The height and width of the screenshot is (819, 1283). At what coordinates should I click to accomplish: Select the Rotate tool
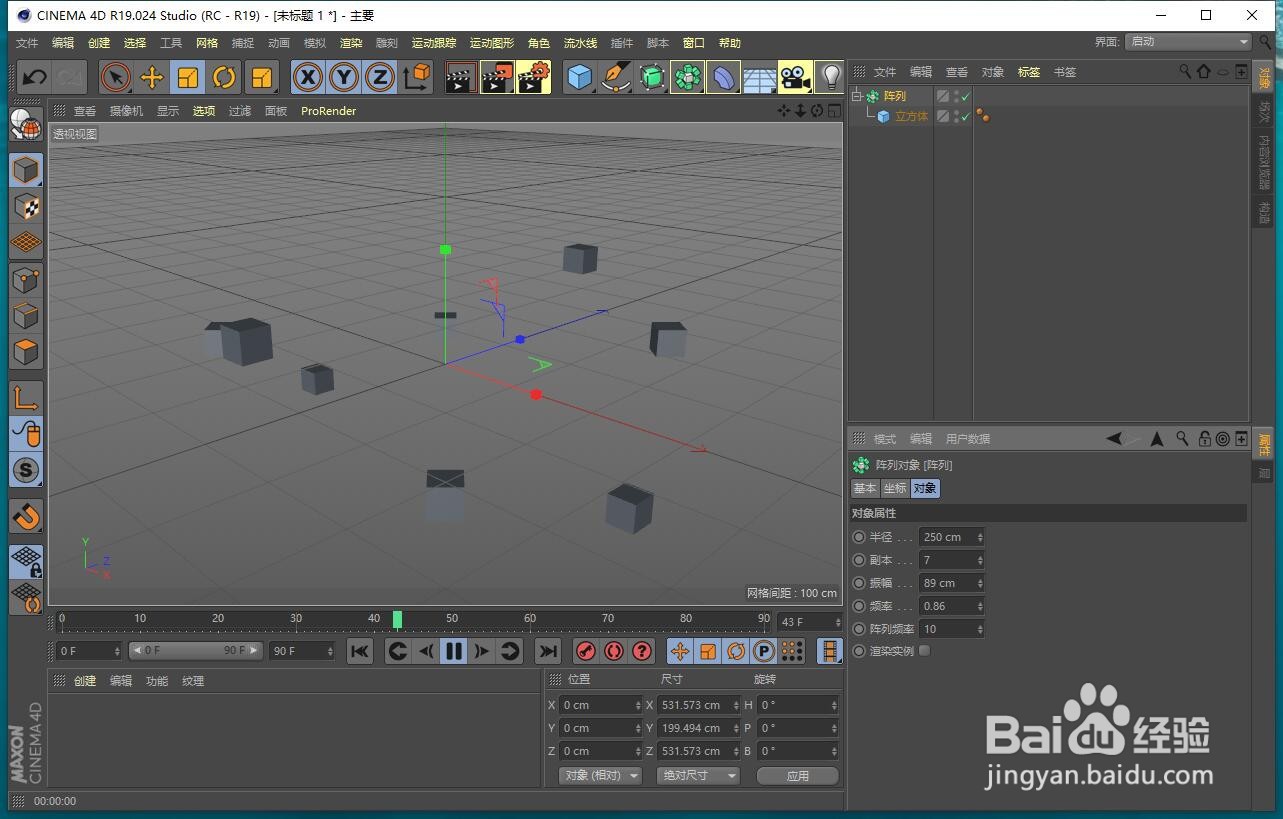224,77
